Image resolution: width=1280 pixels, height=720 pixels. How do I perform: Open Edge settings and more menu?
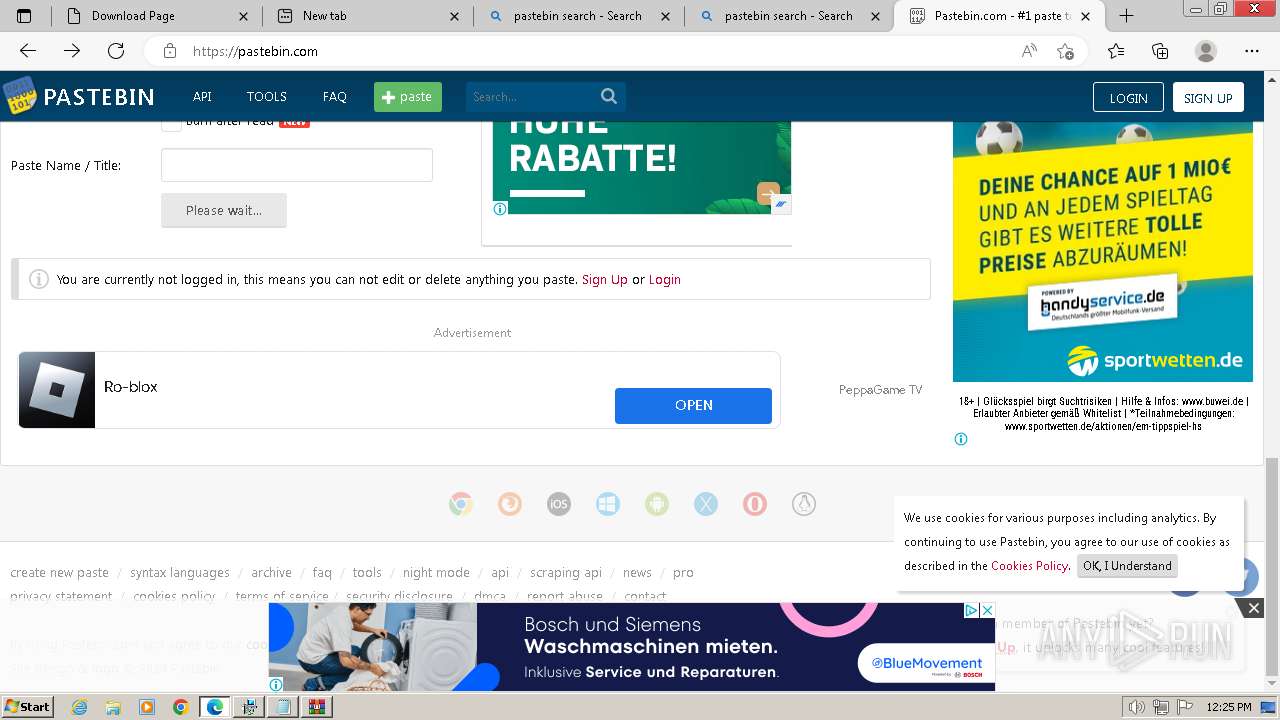tap(1252, 51)
